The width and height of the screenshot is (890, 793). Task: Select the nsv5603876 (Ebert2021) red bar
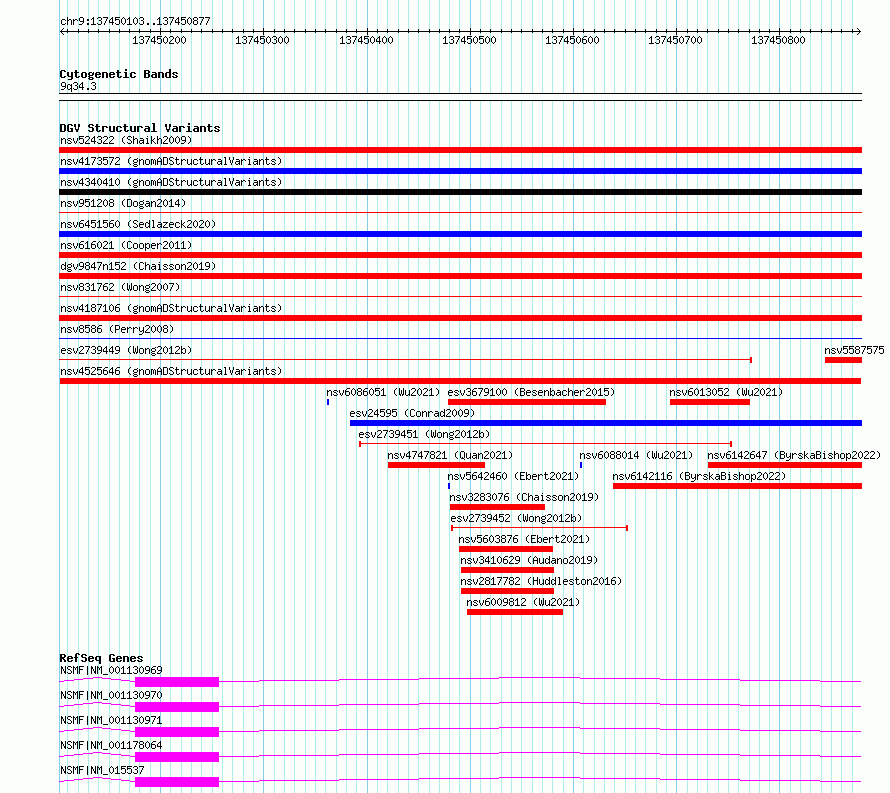tap(506, 549)
